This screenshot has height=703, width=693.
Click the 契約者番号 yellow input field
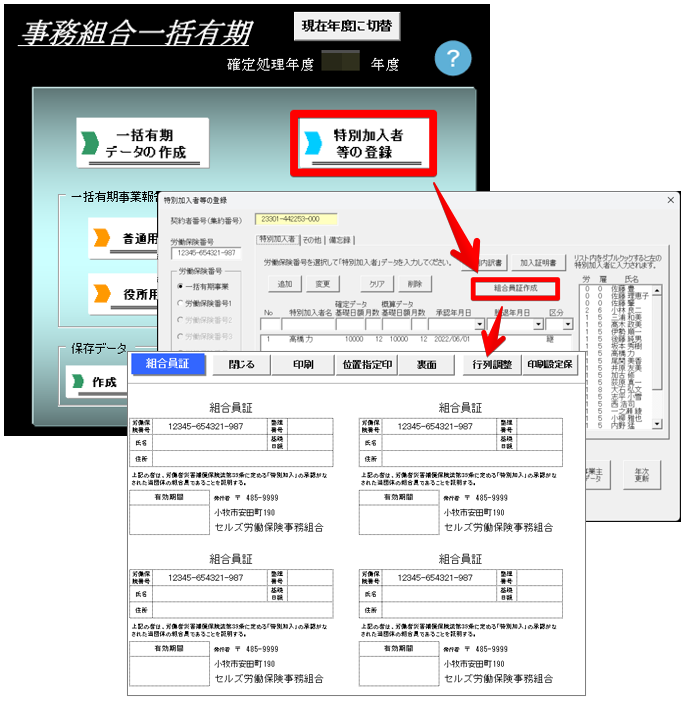tap(296, 219)
